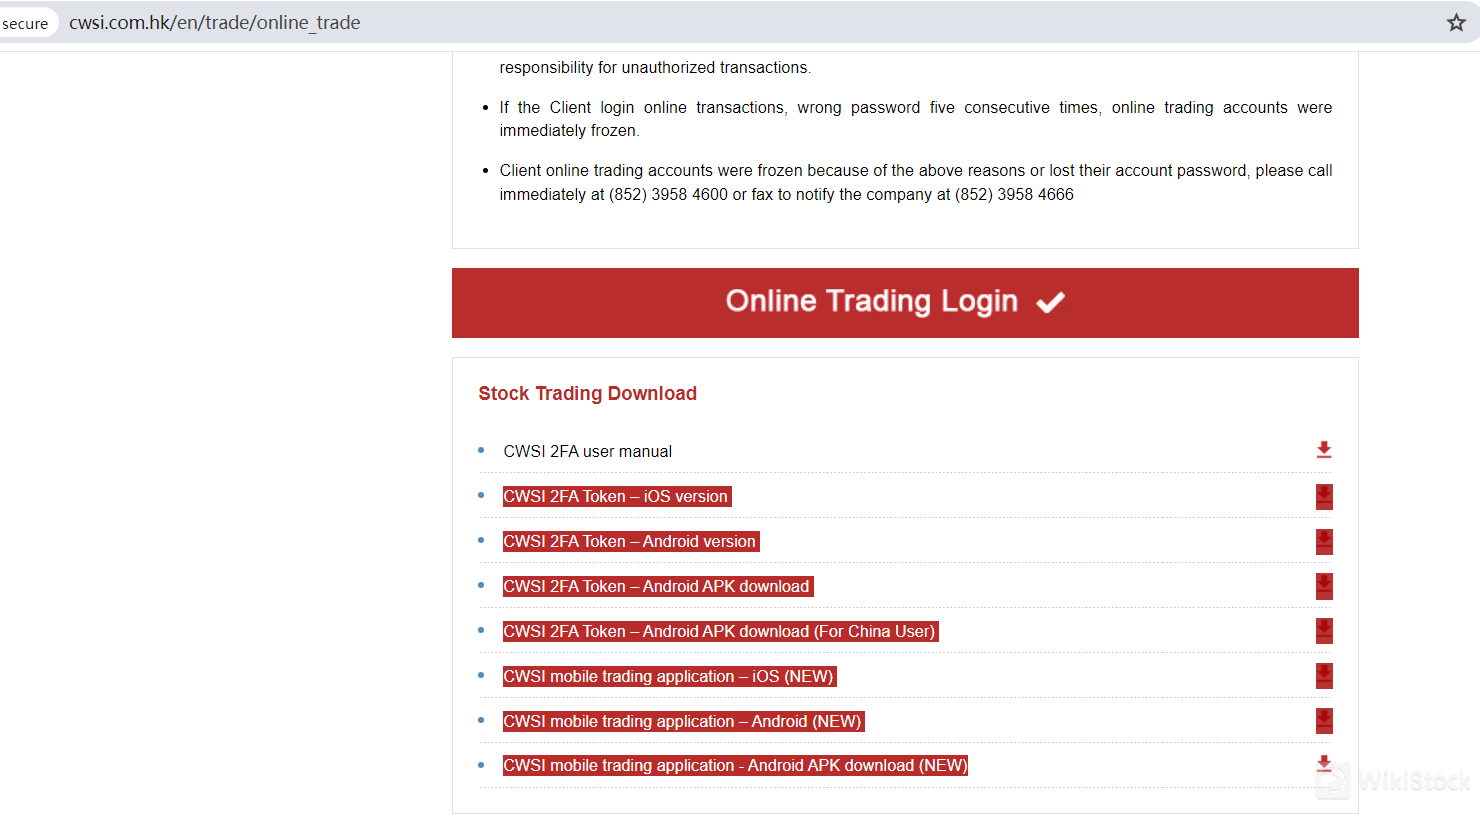Click download icon for mobile trading Android app
Viewport: 1480px width, 816px height.
tap(1323, 721)
